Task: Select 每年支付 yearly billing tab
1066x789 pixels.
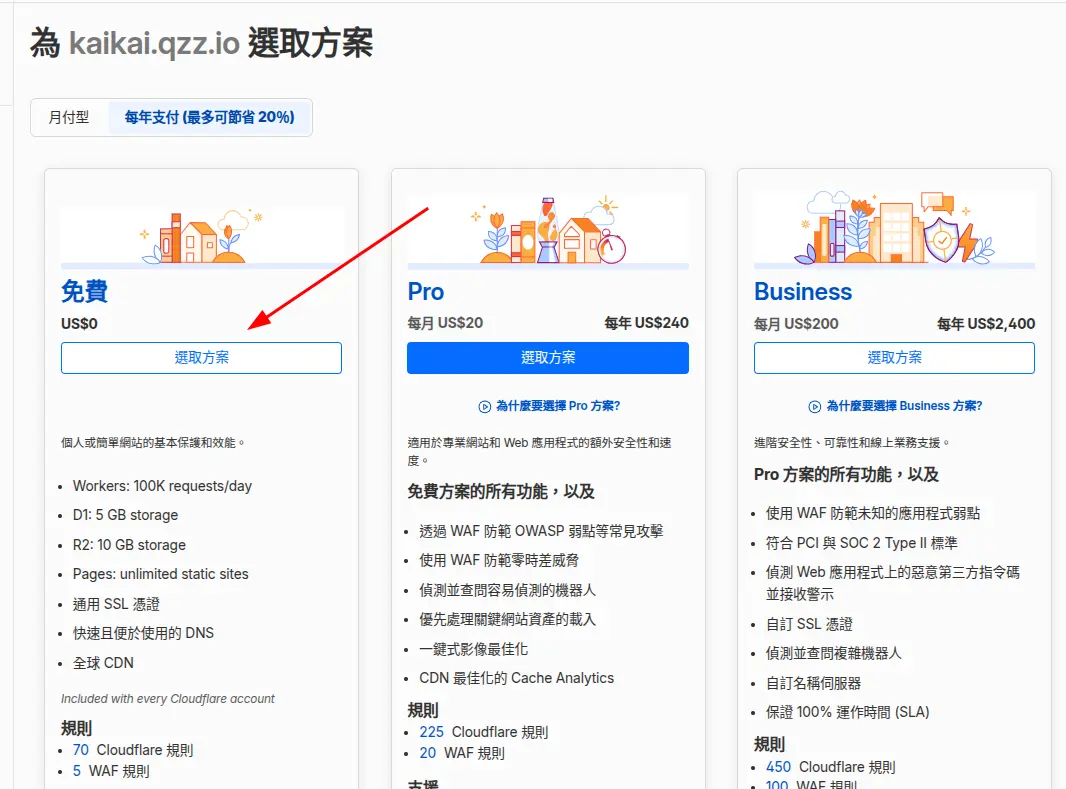Action: (209, 118)
